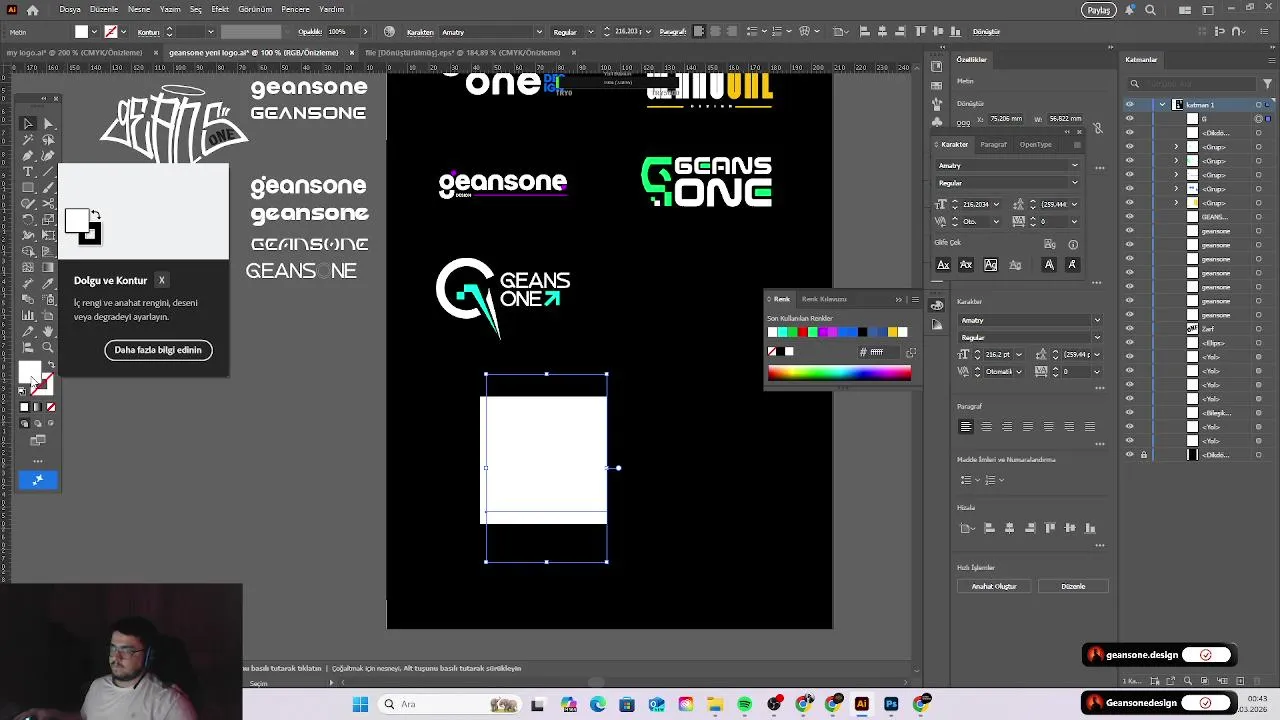This screenshot has width=1280, height=720.
Task: Click the Paylaş button
Action: click(1099, 10)
